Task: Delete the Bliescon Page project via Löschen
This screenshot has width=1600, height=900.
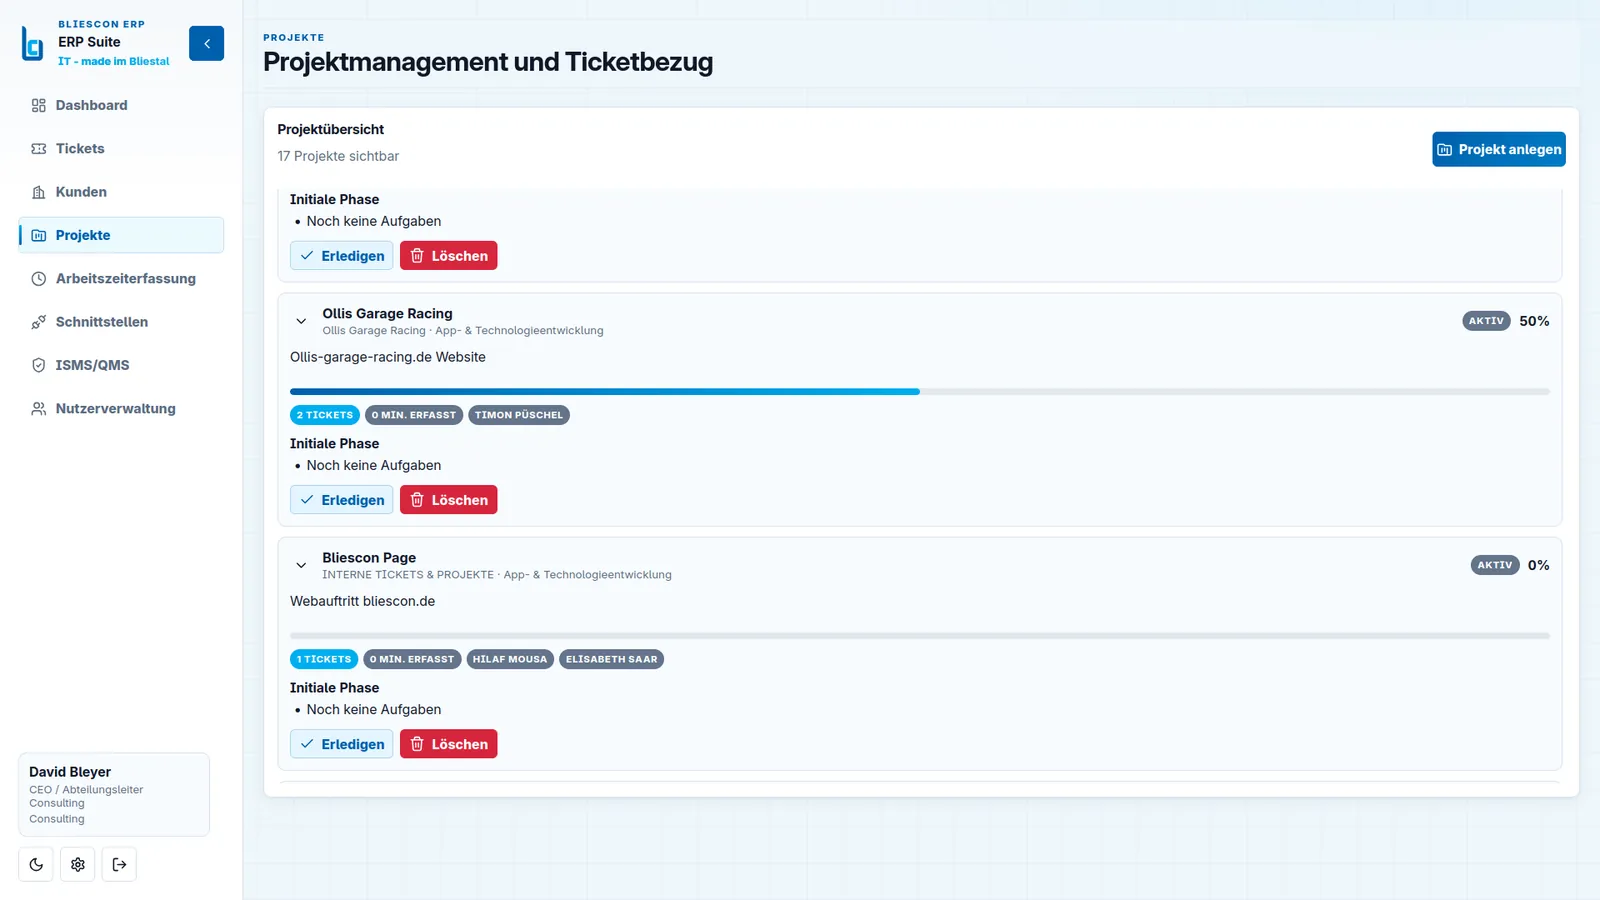Action: 448,744
